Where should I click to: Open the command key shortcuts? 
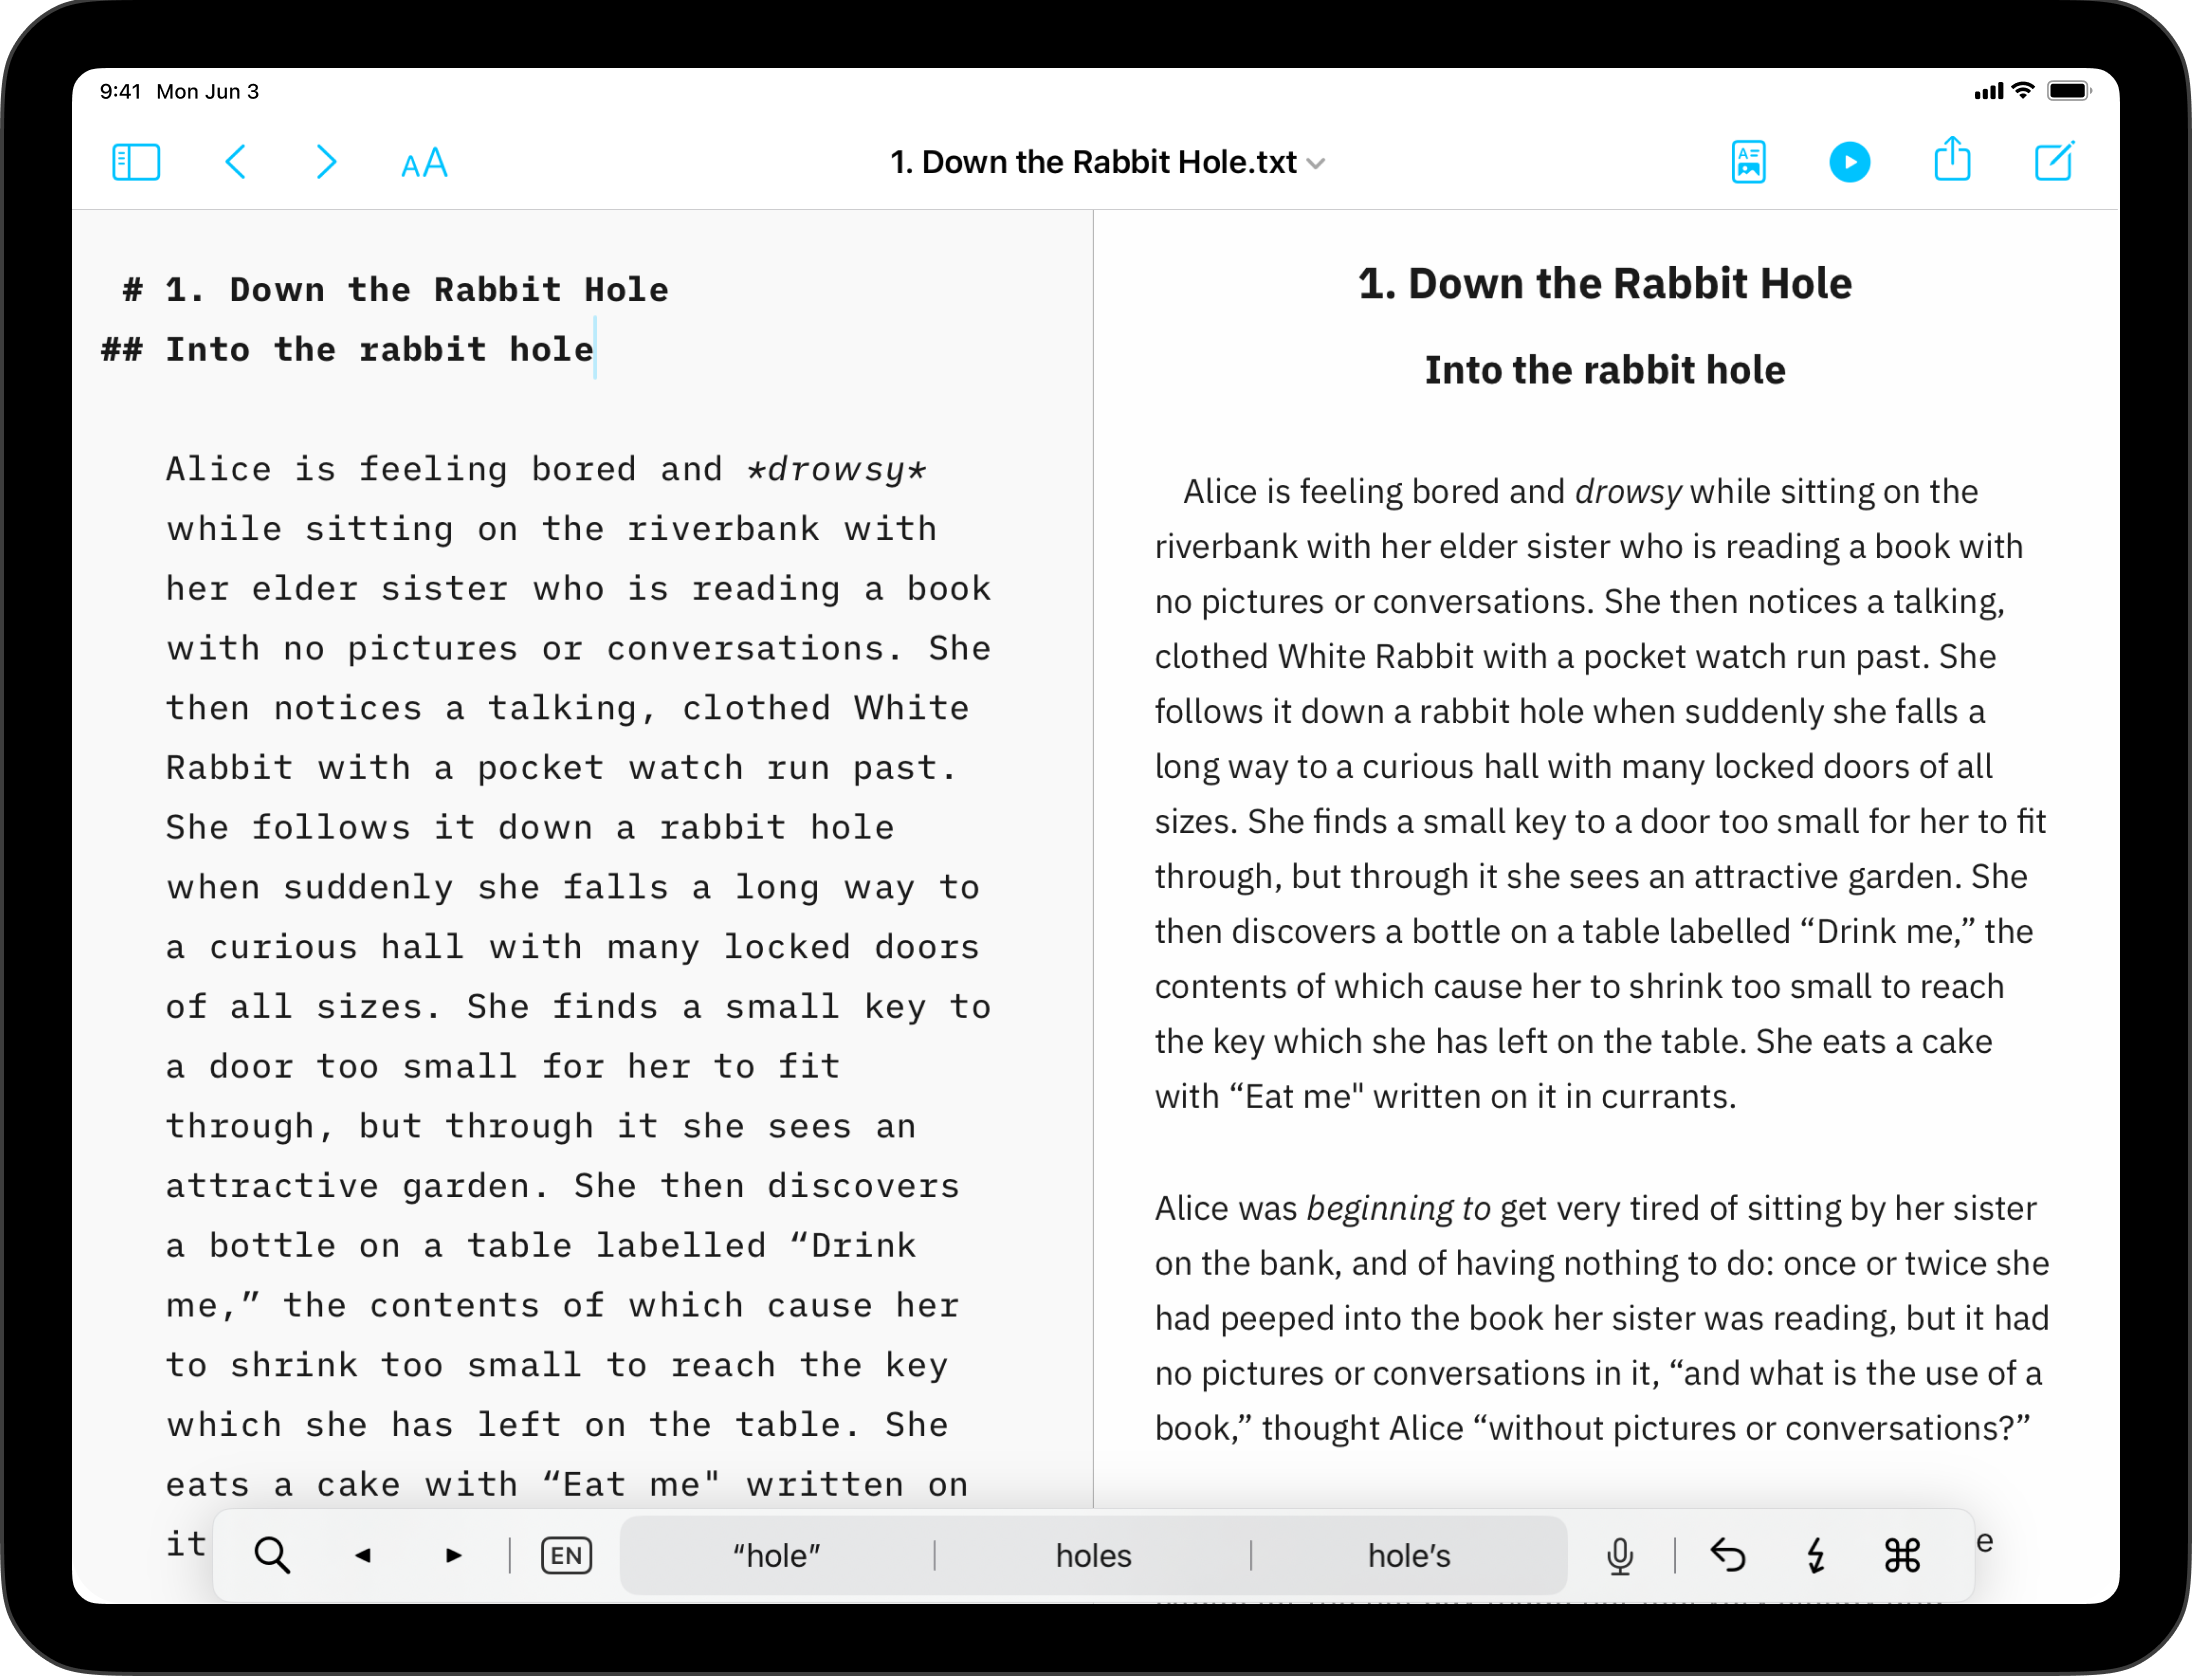coord(1902,1555)
